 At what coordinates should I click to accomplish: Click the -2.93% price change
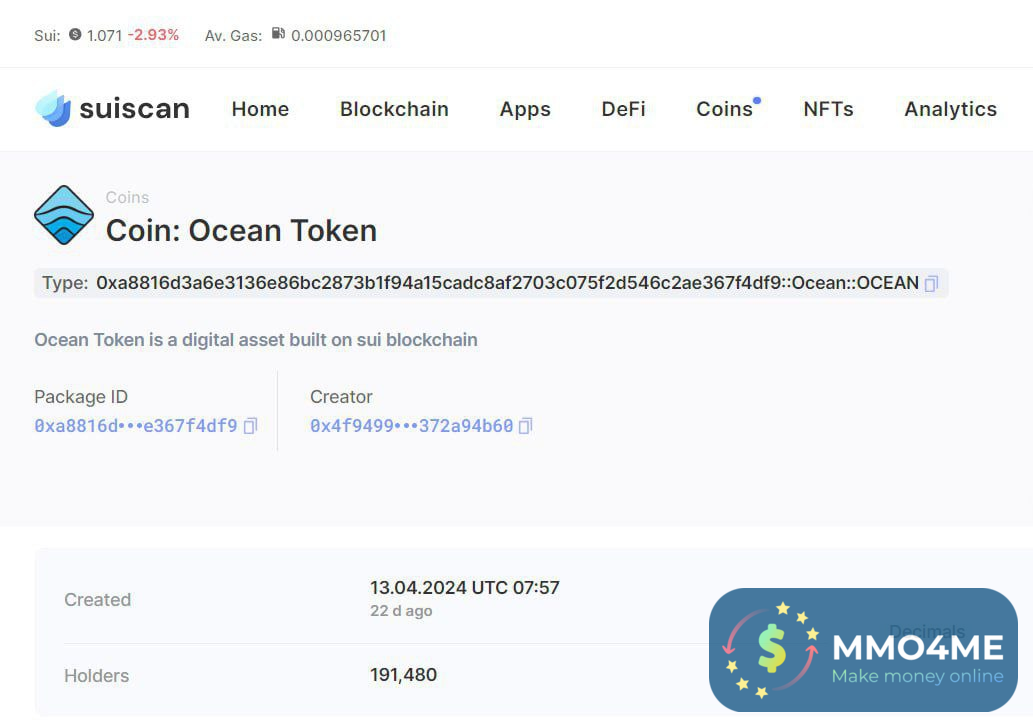pos(154,35)
